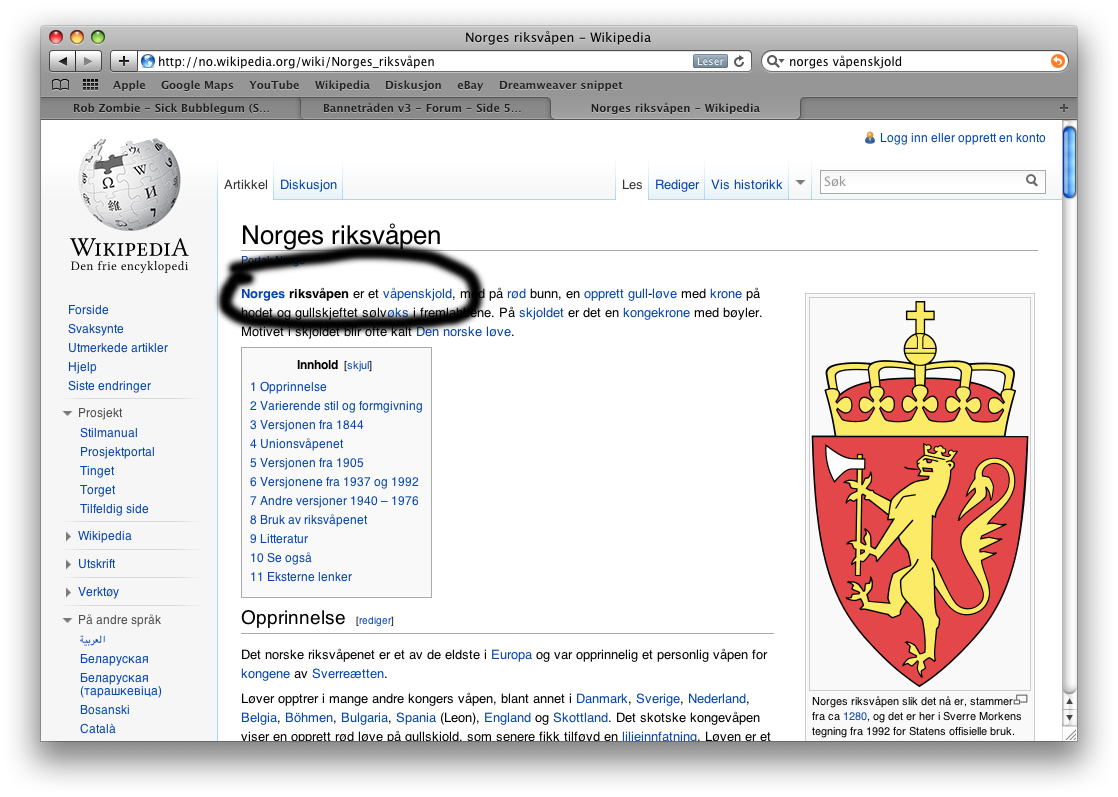Click the Tilfeldig side link
The width and height of the screenshot is (1118, 797).
coord(114,509)
